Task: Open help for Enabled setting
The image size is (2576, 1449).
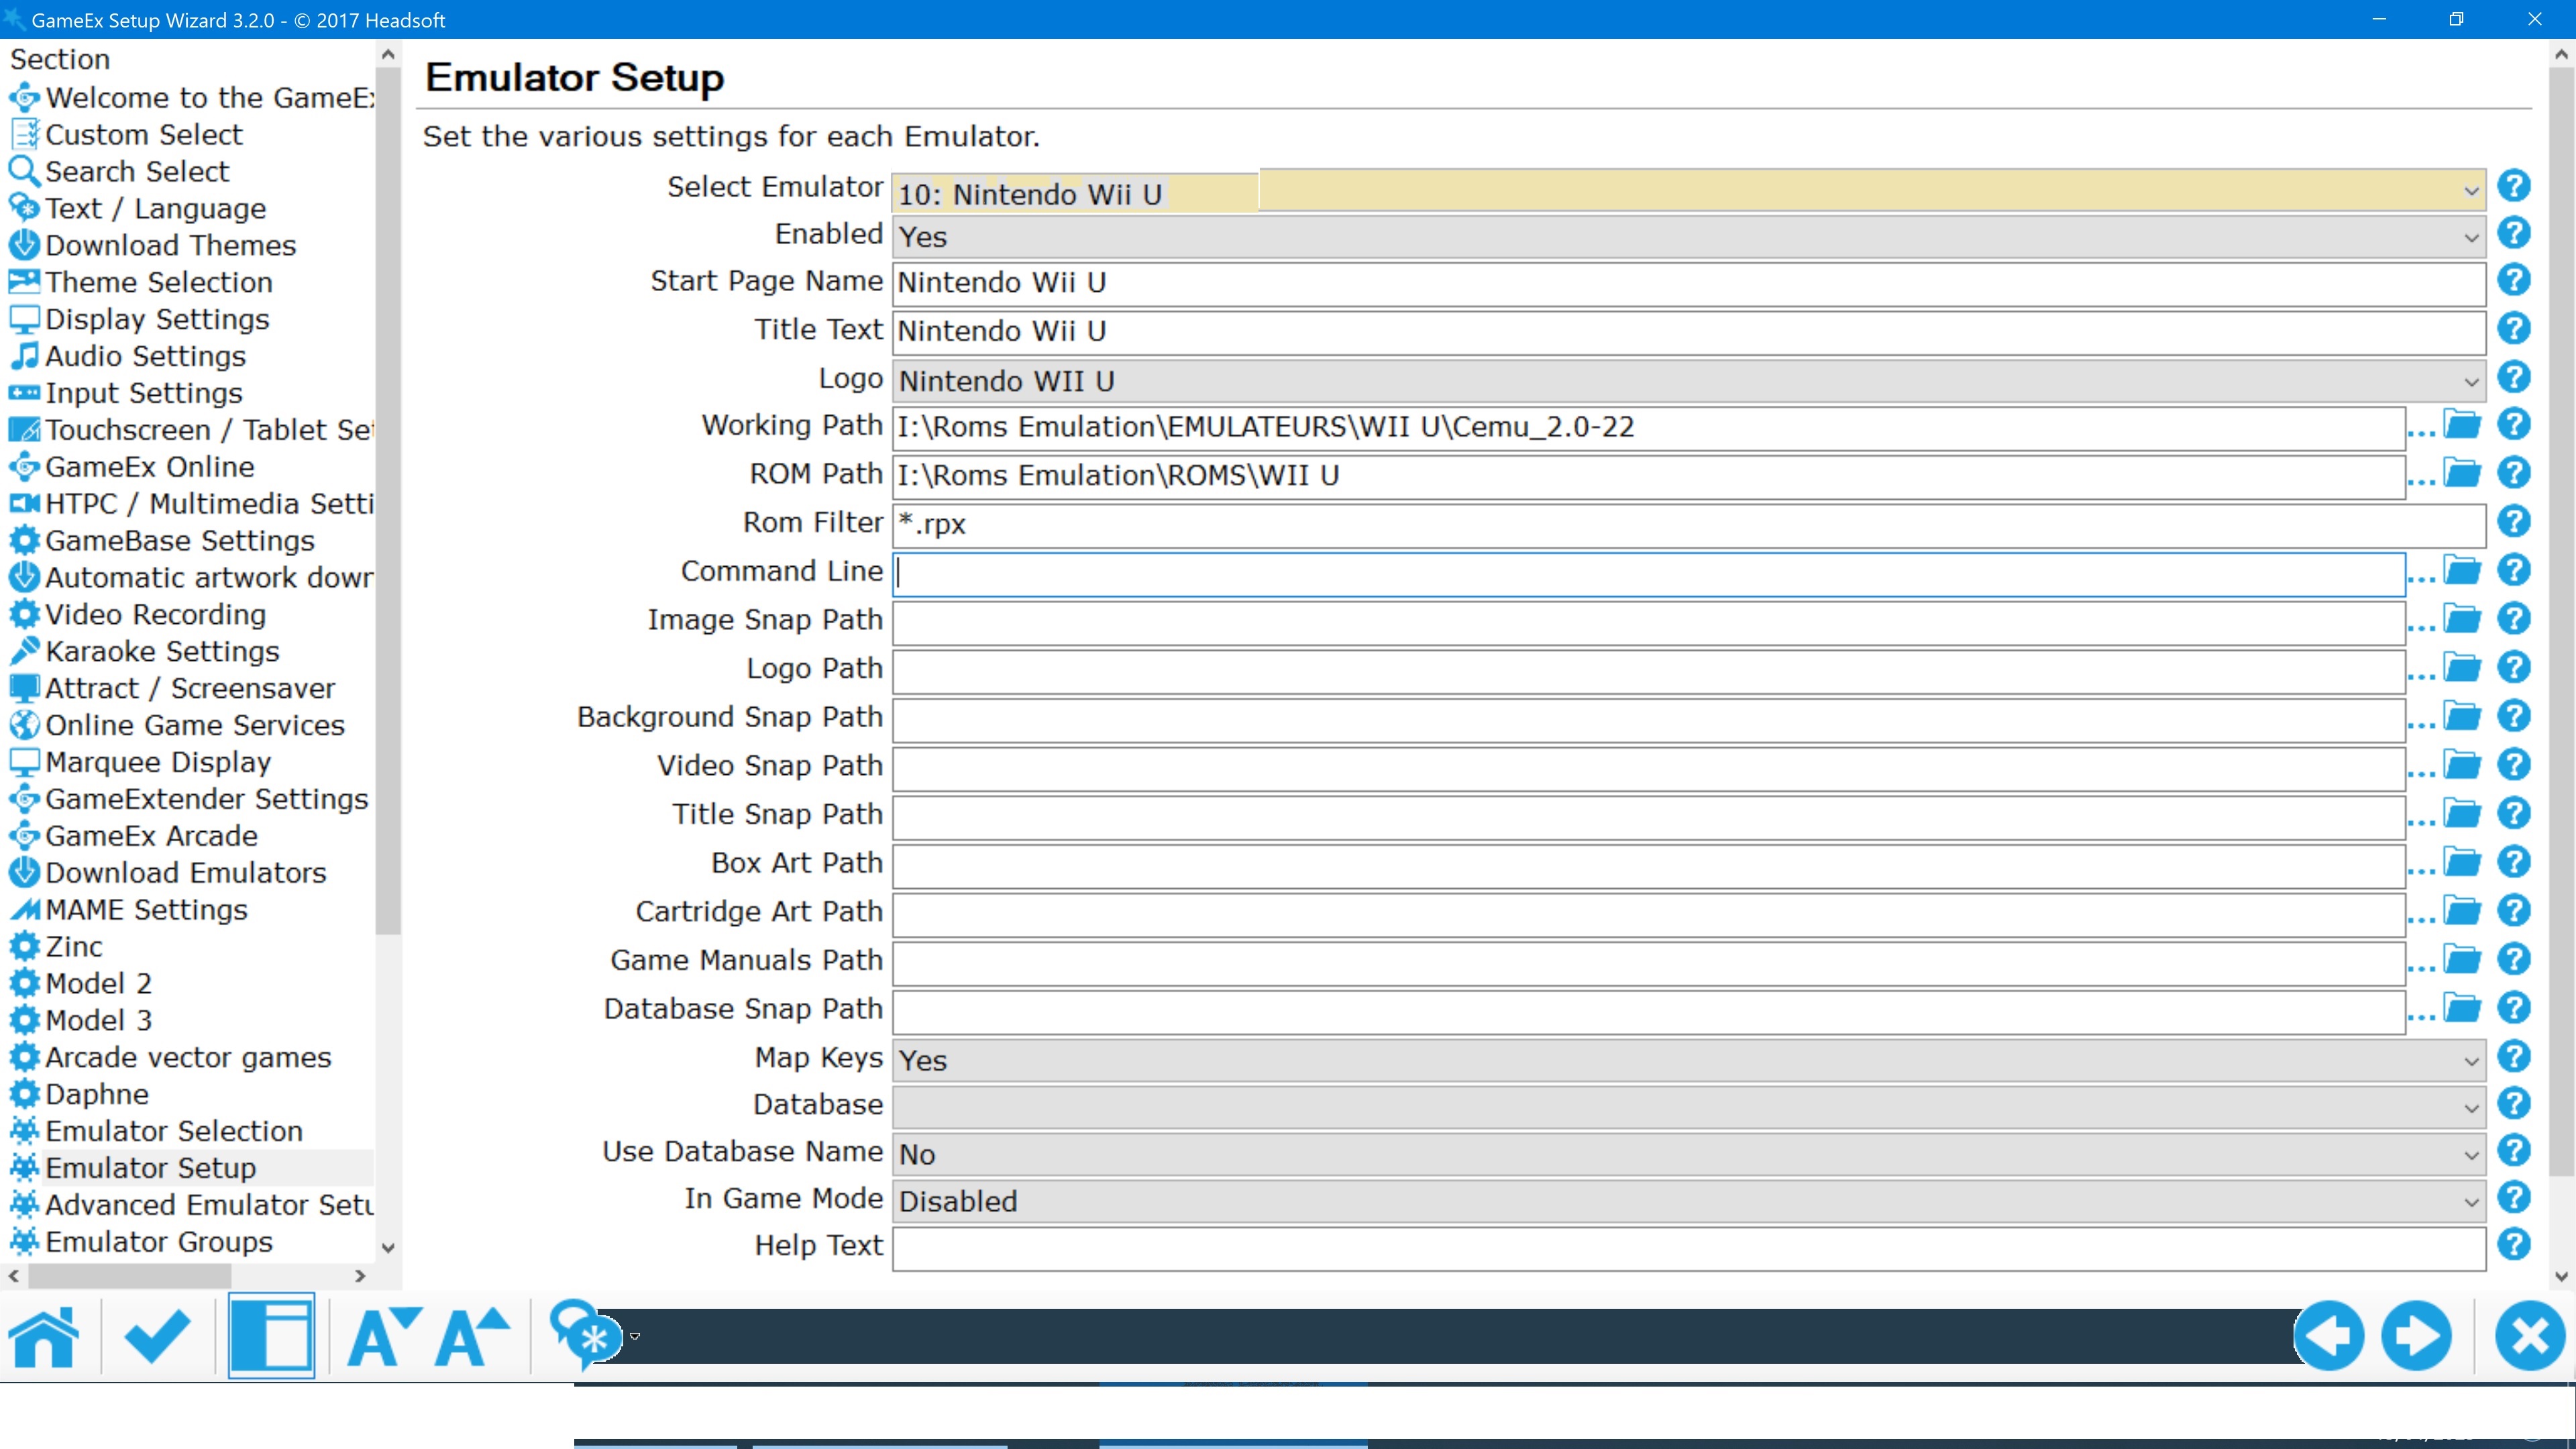Action: click(2514, 233)
